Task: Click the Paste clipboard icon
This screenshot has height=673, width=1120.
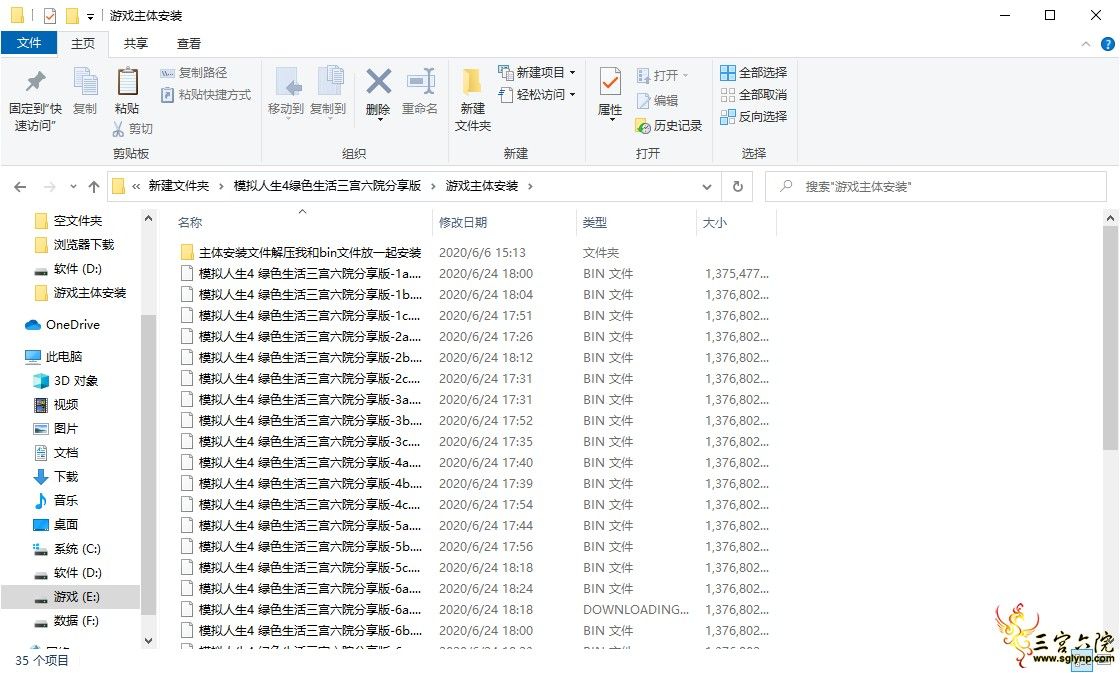Action: [127, 81]
